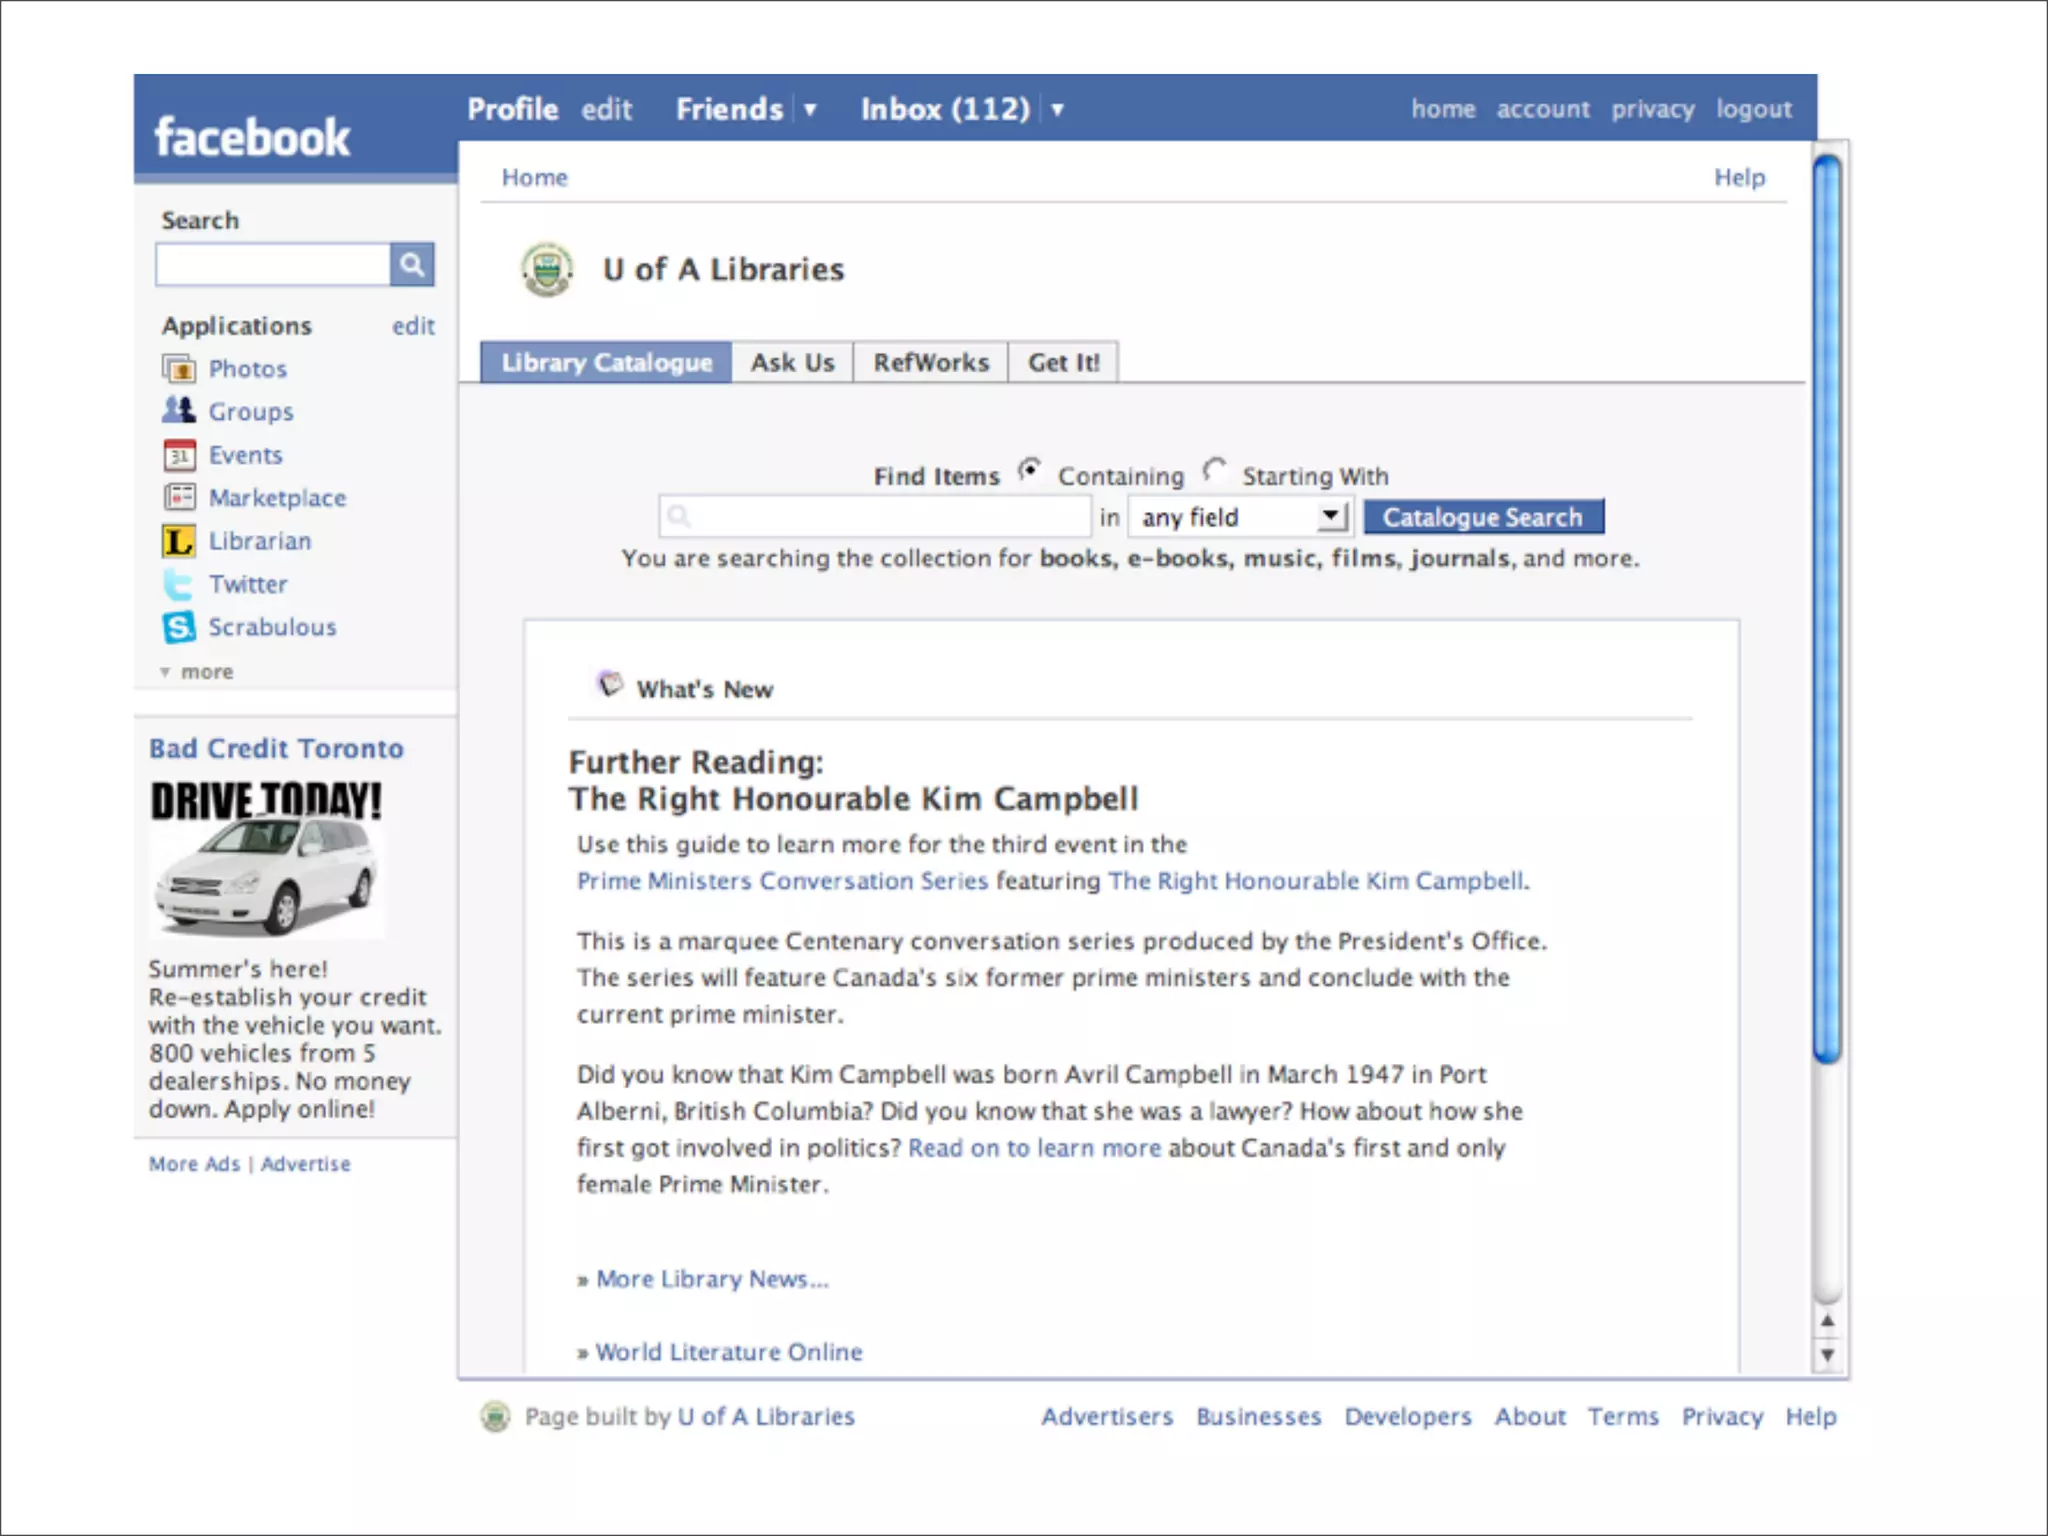Select the Starting With radio button
The image size is (2048, 1536).
coord(1214,469)
